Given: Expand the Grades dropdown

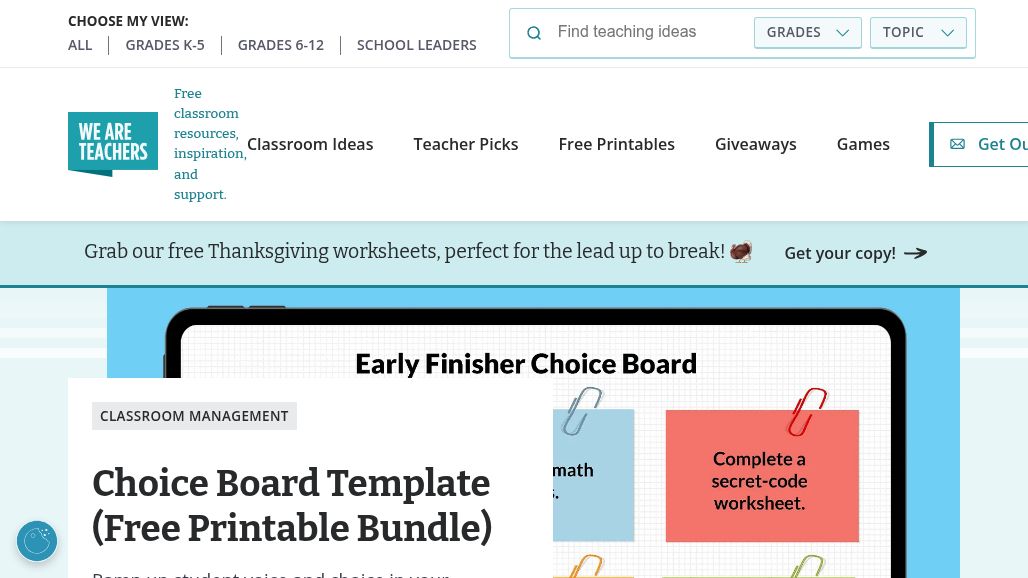Looking at the screenshot, I should pos(807,32).
